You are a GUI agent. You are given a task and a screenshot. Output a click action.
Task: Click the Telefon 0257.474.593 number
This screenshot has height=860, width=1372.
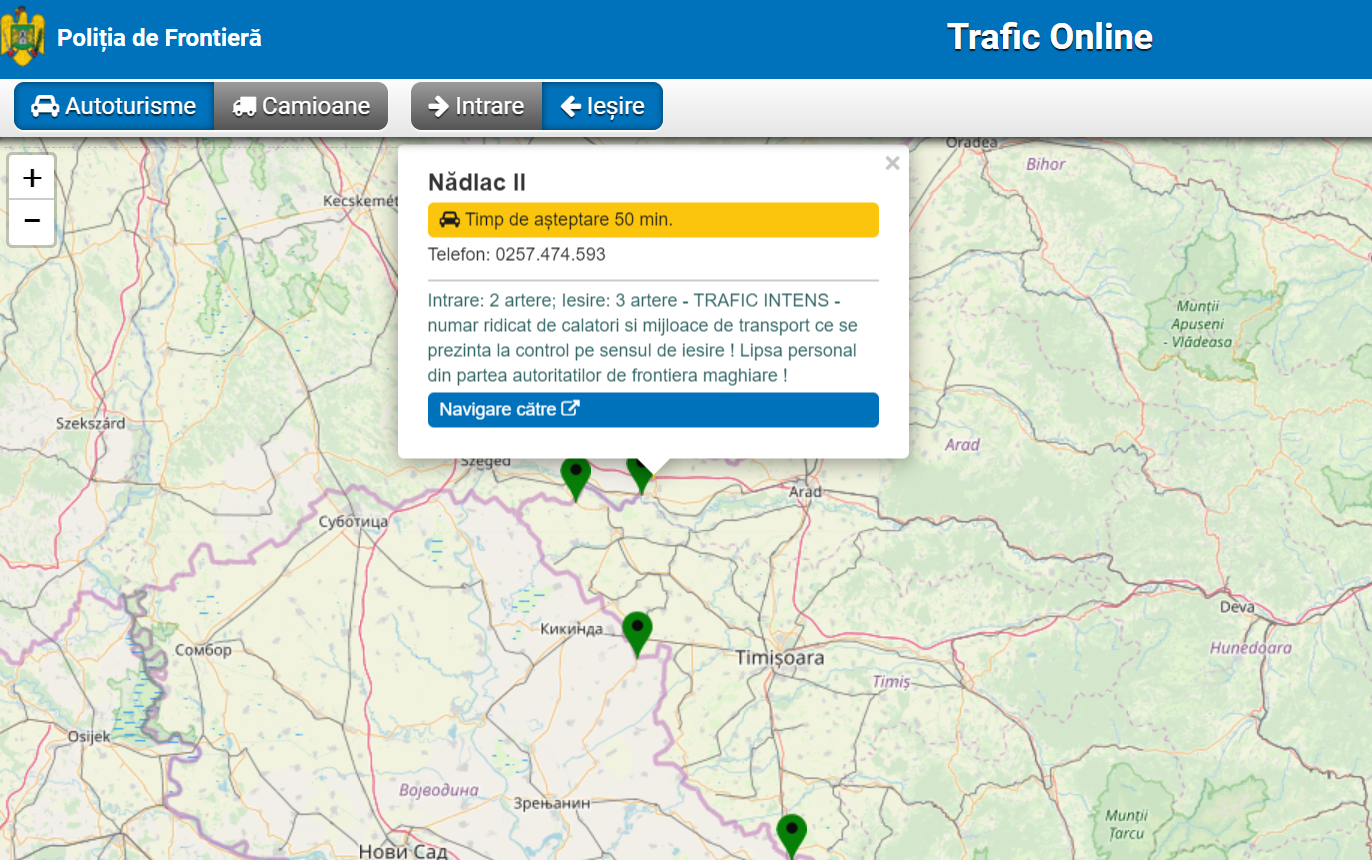[x=550, y=254]
